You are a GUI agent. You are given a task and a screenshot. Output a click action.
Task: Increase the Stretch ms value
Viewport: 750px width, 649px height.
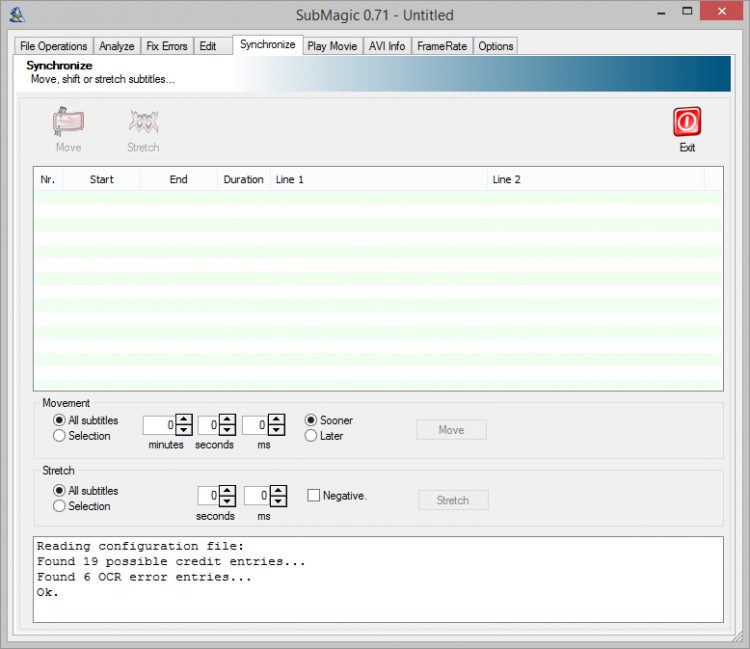pos(278,490)
